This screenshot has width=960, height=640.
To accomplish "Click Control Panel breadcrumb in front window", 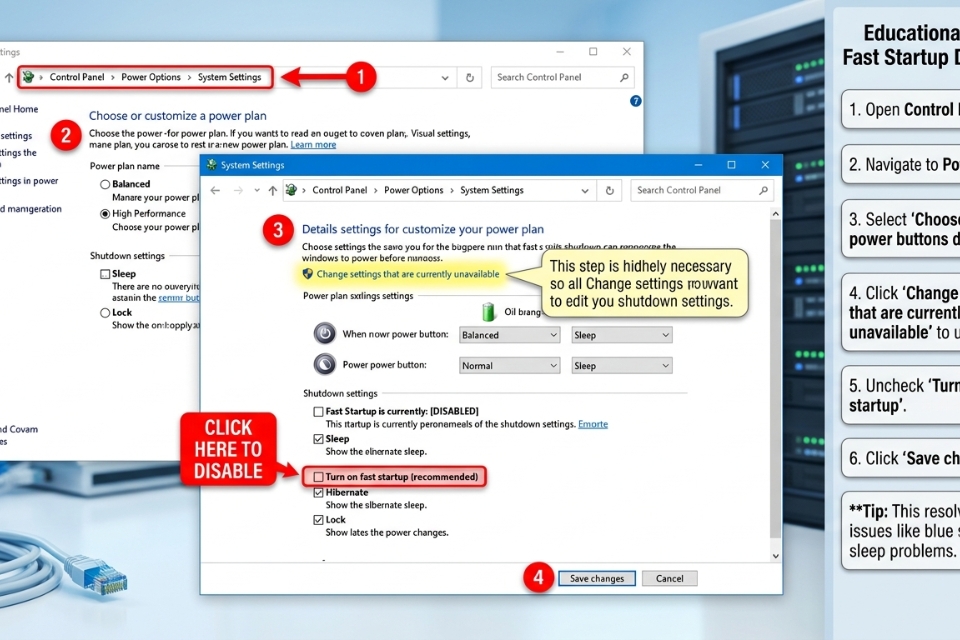I will pyautogui.click(x=340, y=190).
